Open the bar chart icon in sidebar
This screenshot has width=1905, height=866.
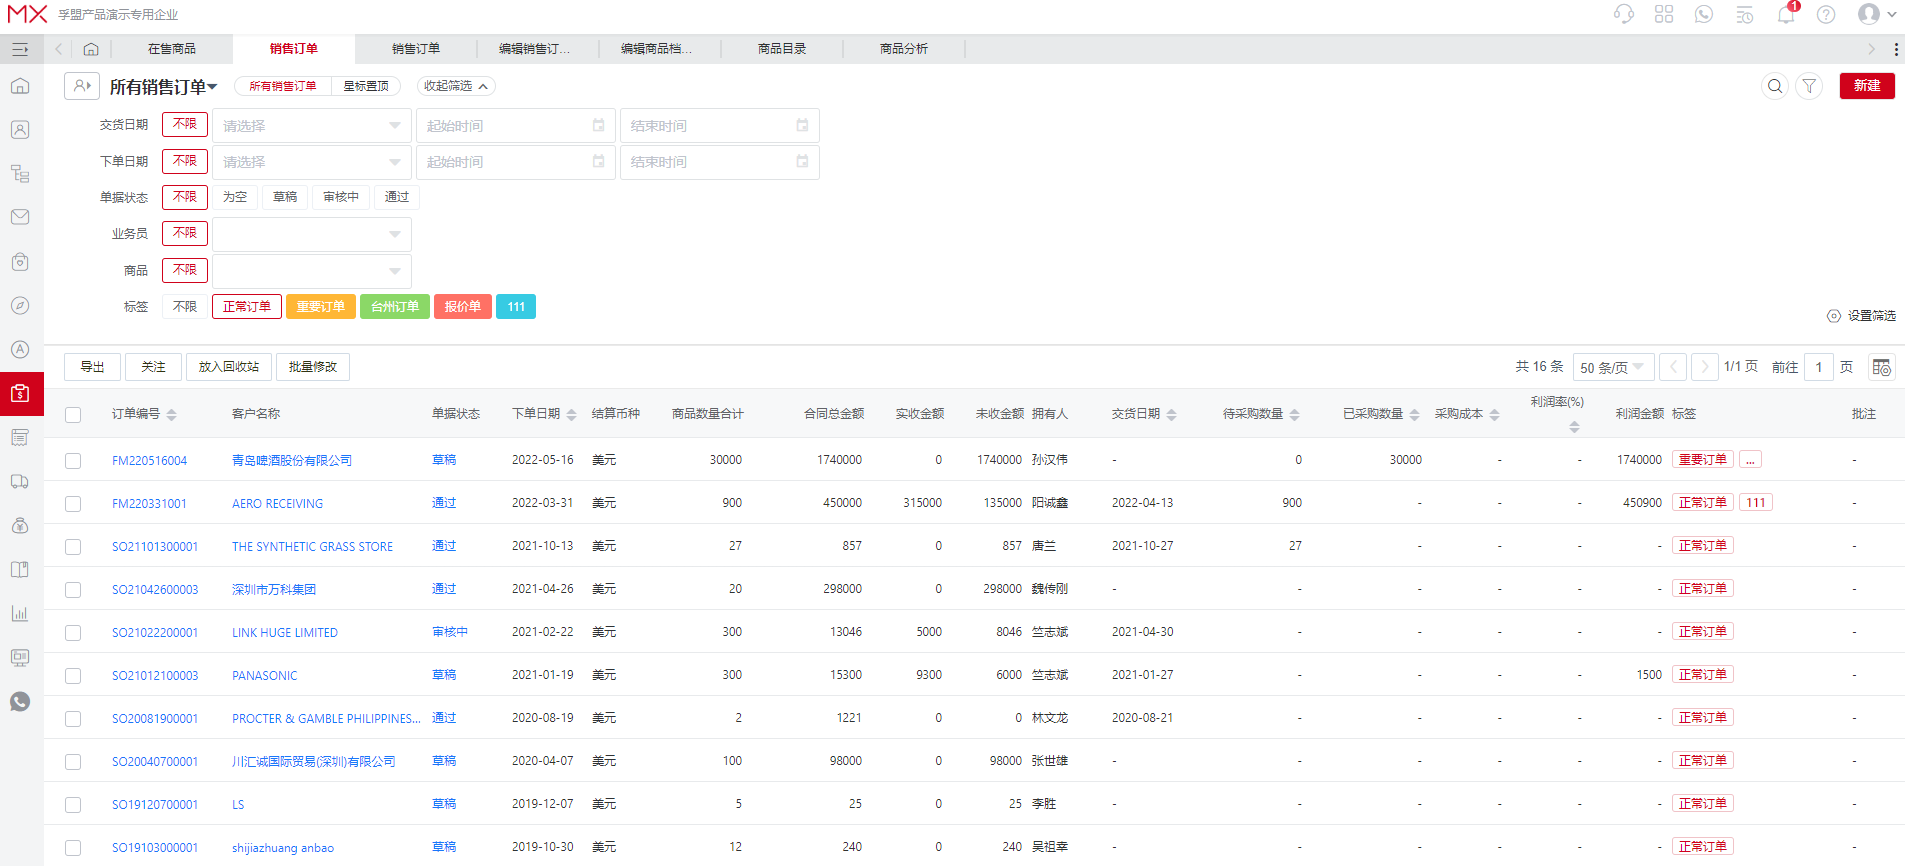click(20, 613)
